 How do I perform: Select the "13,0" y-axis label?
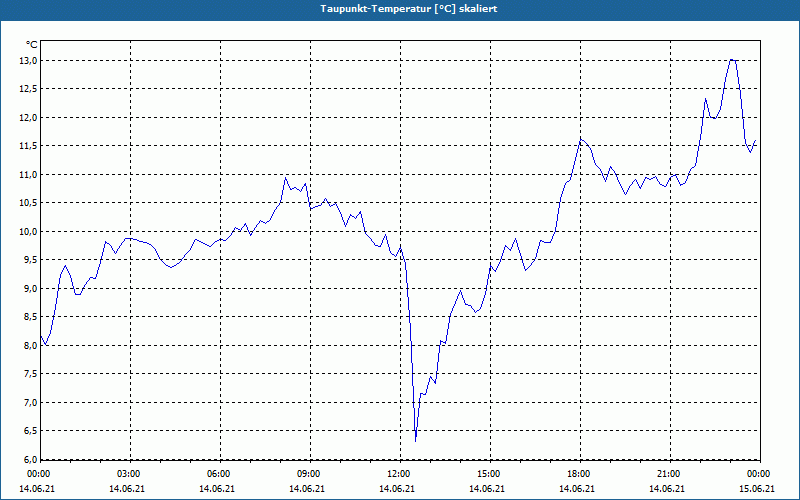(x=29, y=61)
